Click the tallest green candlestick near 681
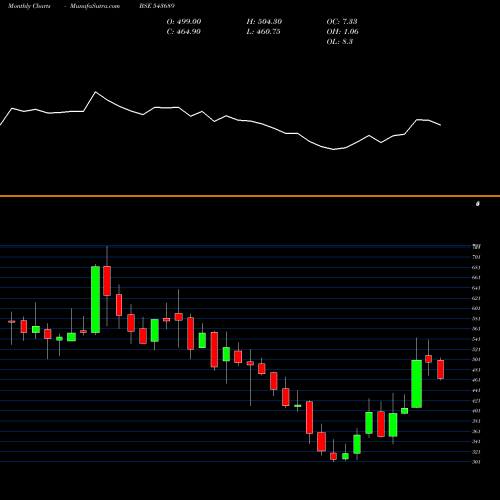 95,299
